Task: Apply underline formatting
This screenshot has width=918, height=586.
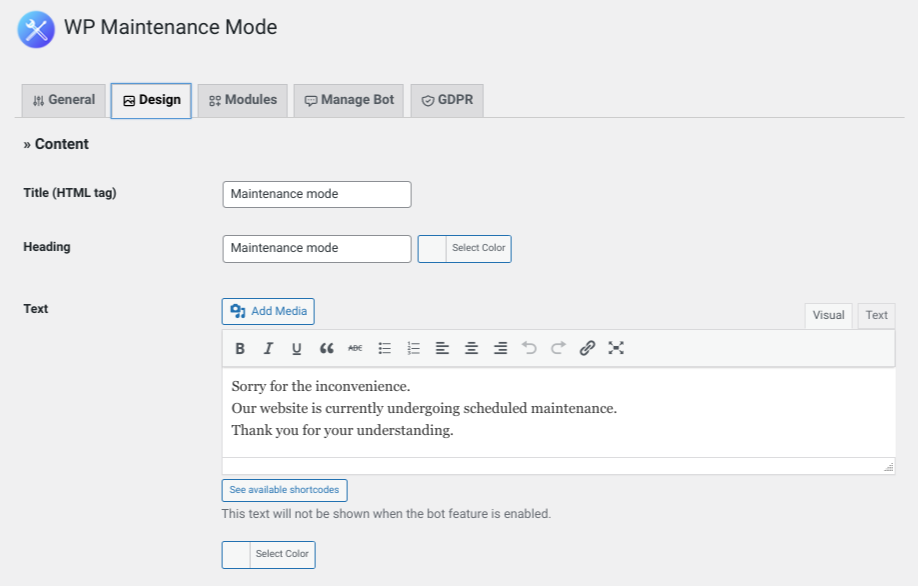Action: pyautogui.click(x=297, y=348)
